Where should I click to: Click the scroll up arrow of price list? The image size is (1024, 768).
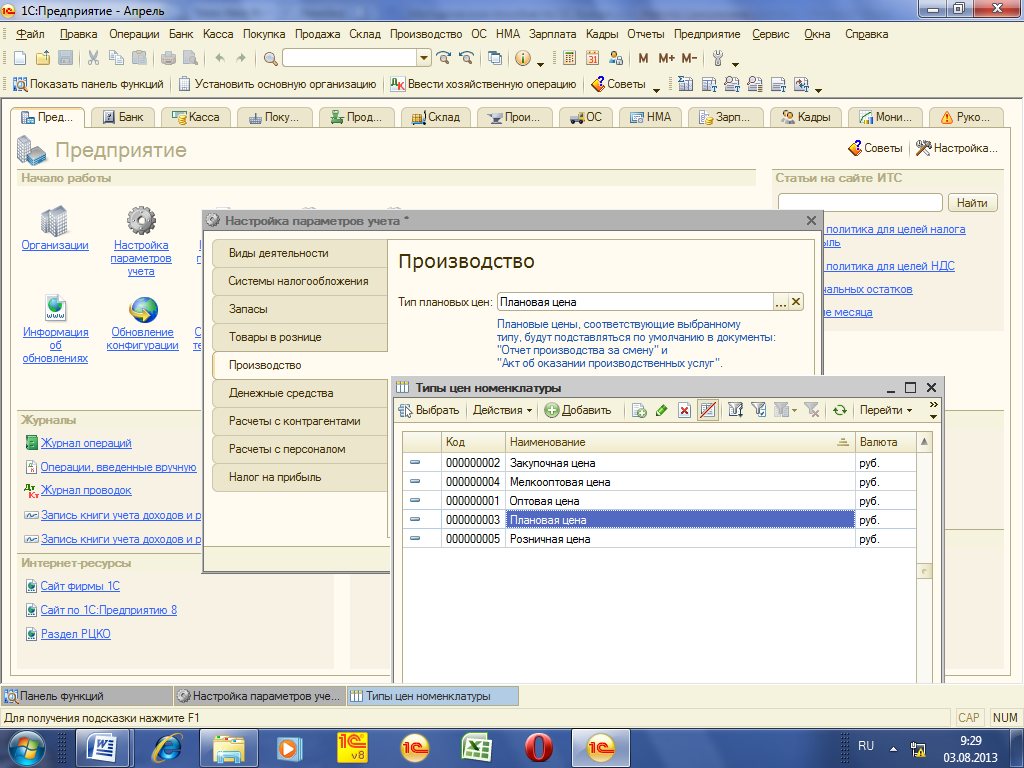pos(924,442)
